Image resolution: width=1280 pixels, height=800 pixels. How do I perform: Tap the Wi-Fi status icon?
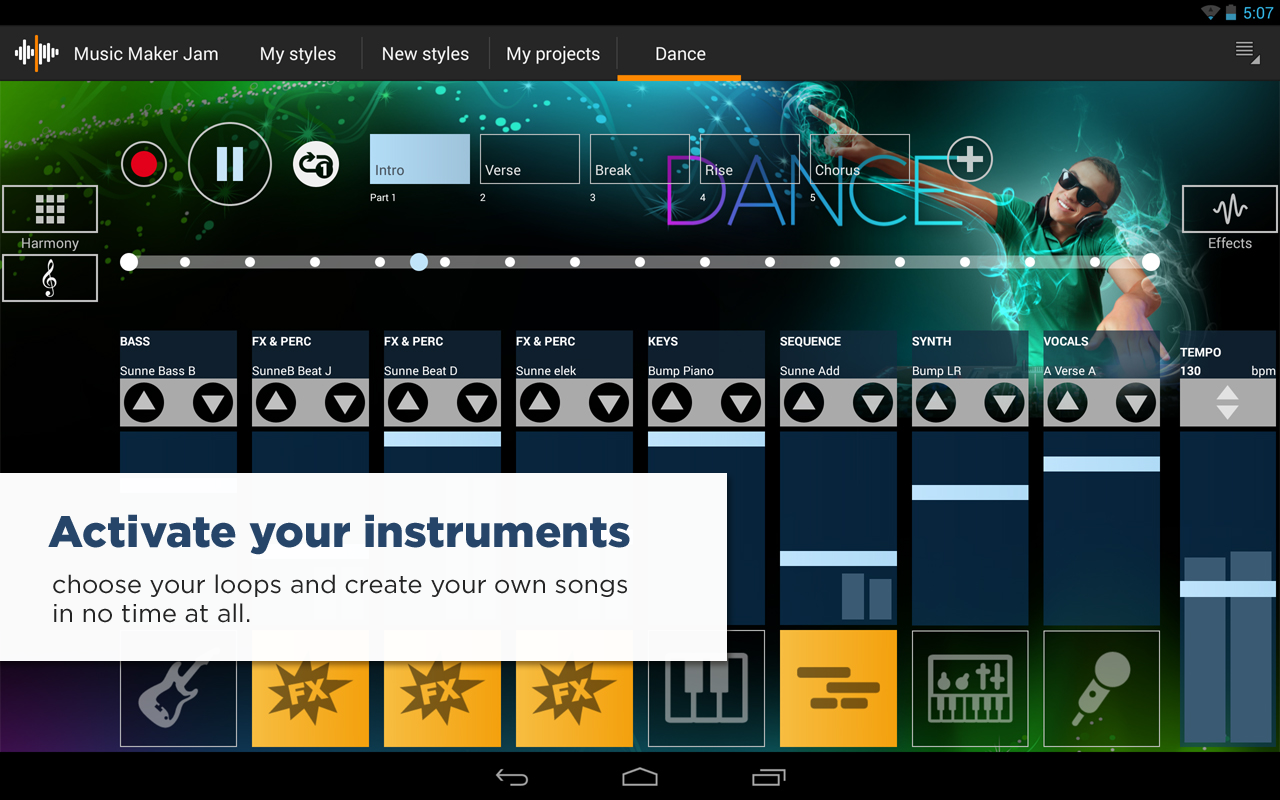[x=1211, y=13]
